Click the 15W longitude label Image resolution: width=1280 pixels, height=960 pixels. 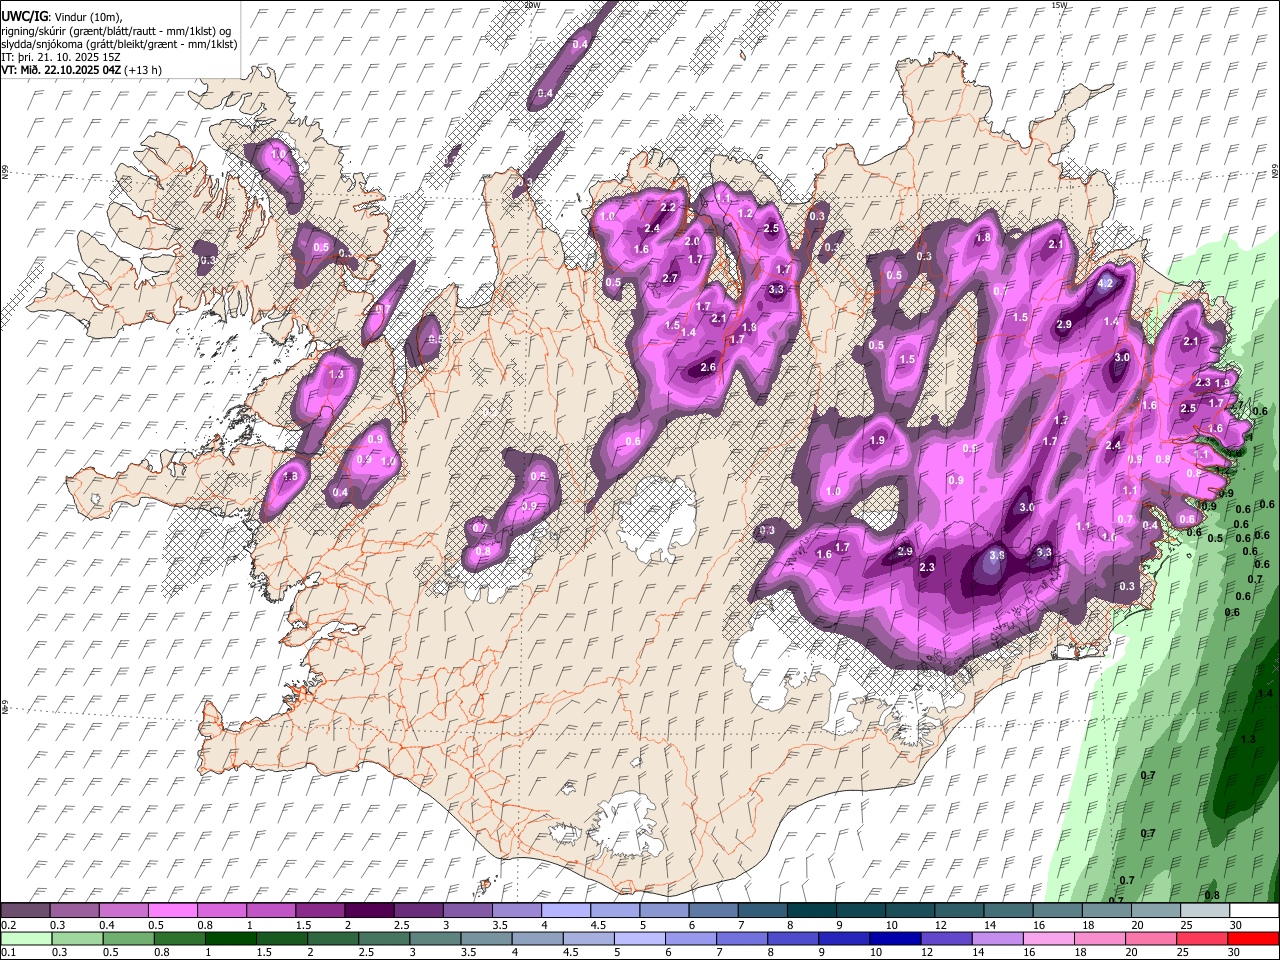tap(1059, 5)
